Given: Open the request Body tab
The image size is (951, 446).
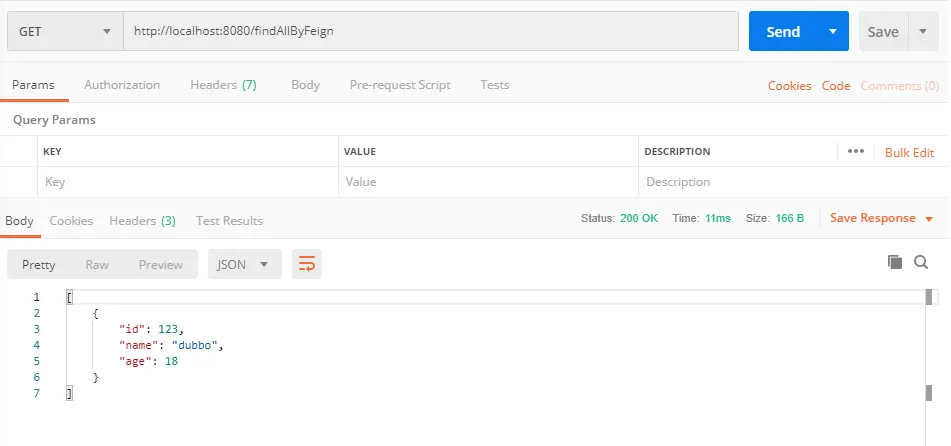Looking at the screenshot, I should (305, 85).
